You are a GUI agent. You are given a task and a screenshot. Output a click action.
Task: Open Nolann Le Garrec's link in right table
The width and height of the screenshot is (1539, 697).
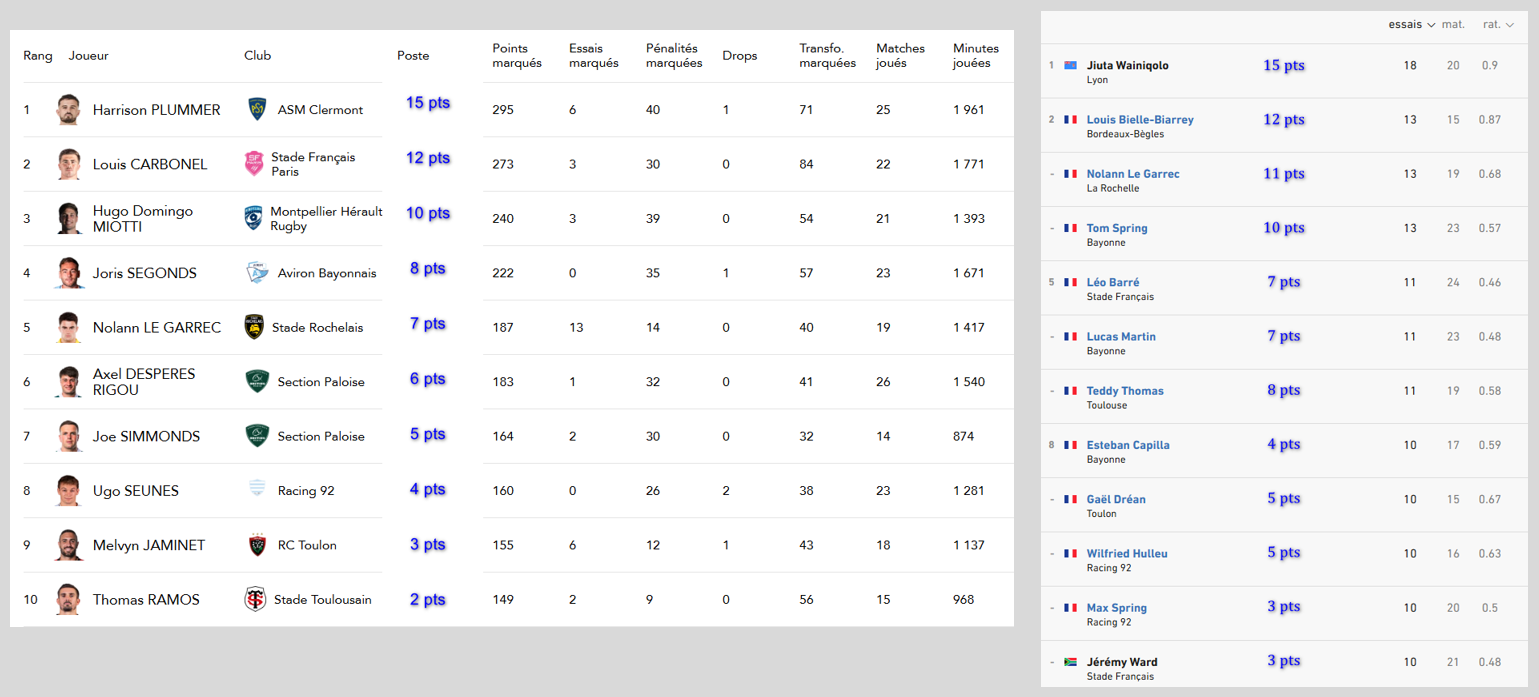click(1133, 174)
